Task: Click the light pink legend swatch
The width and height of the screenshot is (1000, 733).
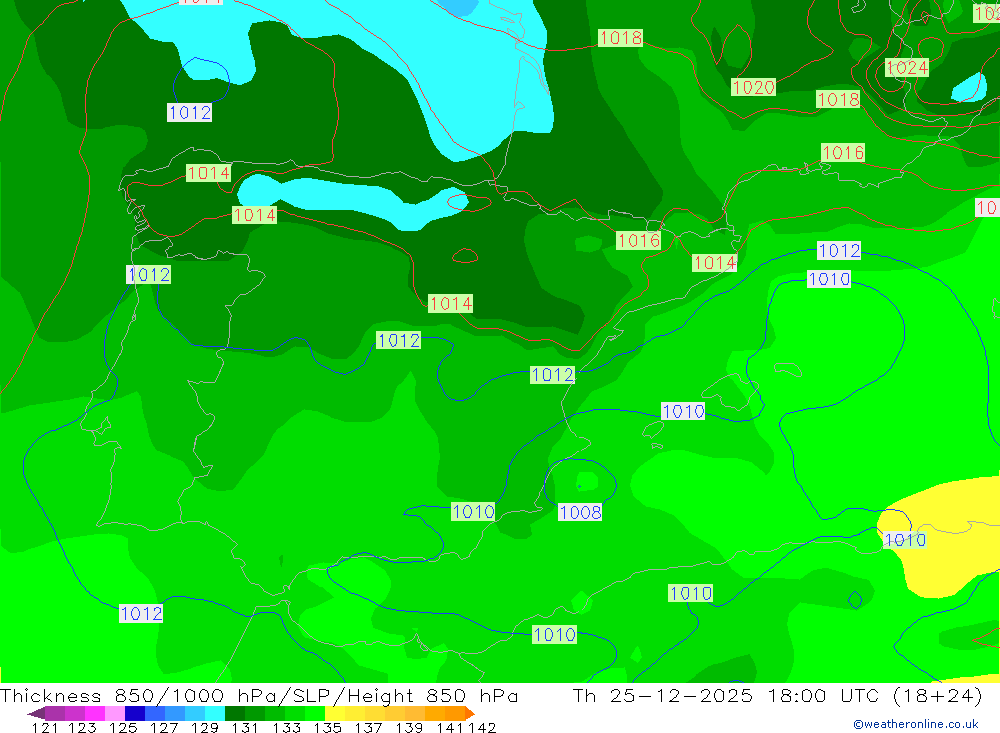Action: click(x=114, y=713)
